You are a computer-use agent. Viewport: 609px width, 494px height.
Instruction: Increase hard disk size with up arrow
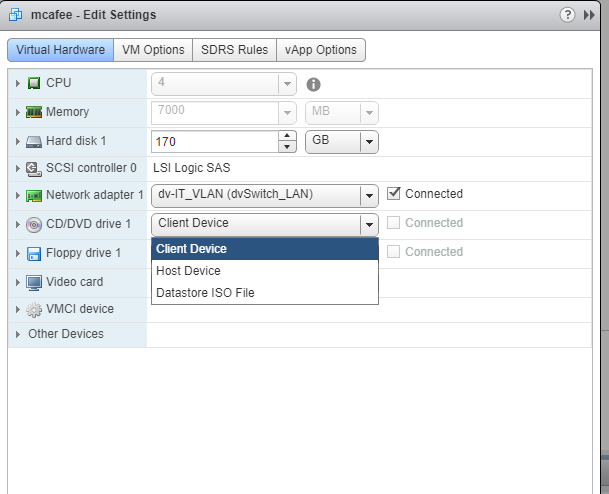[x=287, y=136]
